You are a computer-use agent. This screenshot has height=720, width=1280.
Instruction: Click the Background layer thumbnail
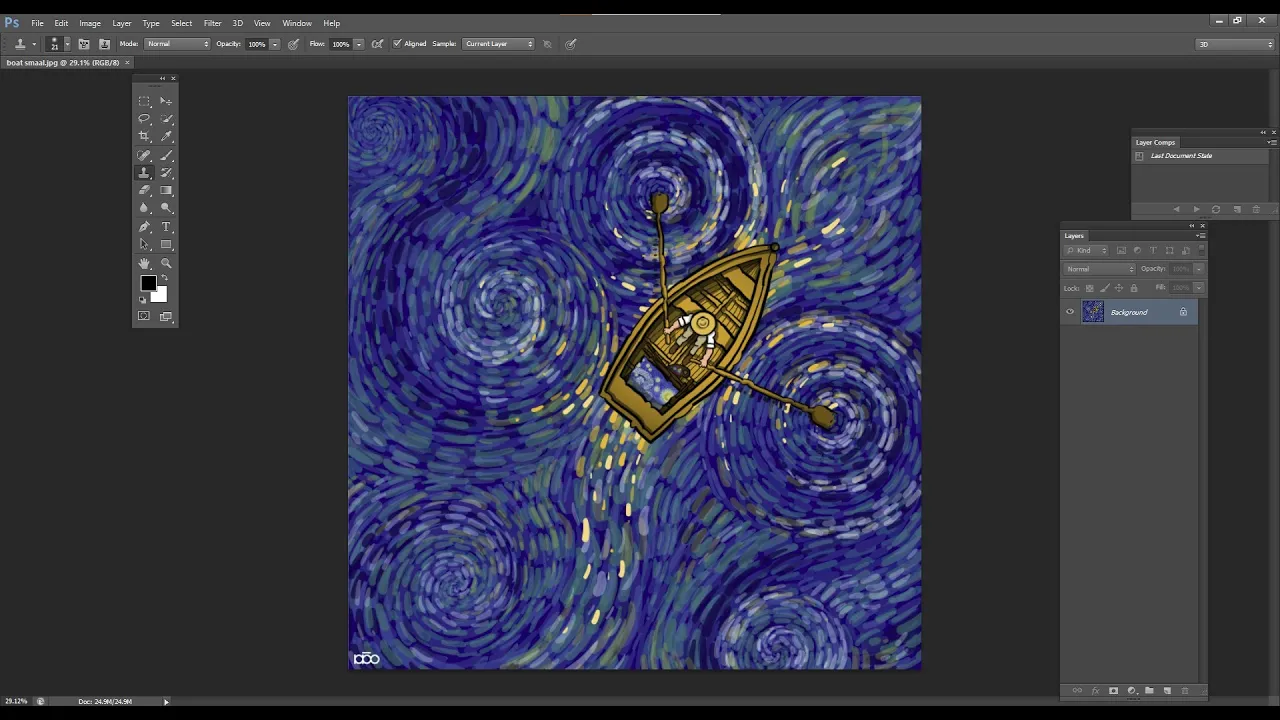1093,312
